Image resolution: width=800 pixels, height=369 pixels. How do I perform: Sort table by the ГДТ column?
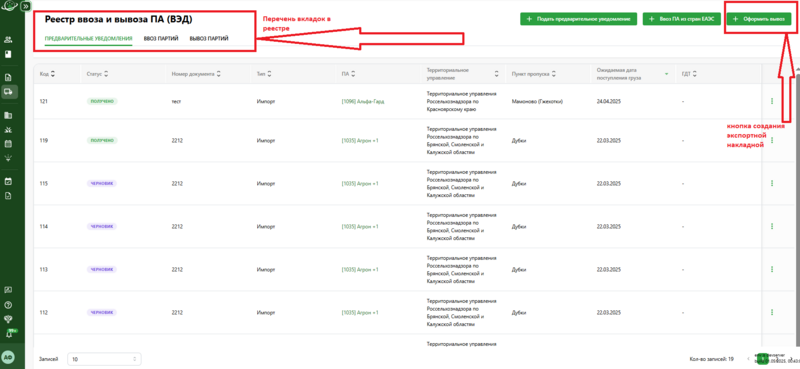coord(695,74)
